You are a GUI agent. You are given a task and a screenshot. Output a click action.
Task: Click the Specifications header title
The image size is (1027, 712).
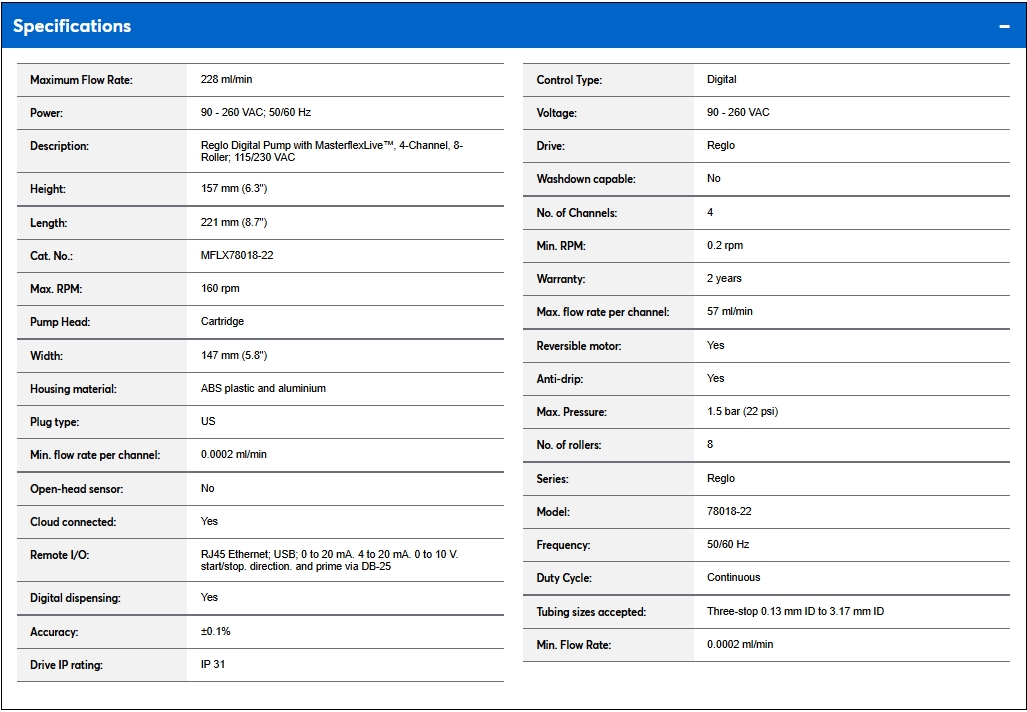[72, 26]
